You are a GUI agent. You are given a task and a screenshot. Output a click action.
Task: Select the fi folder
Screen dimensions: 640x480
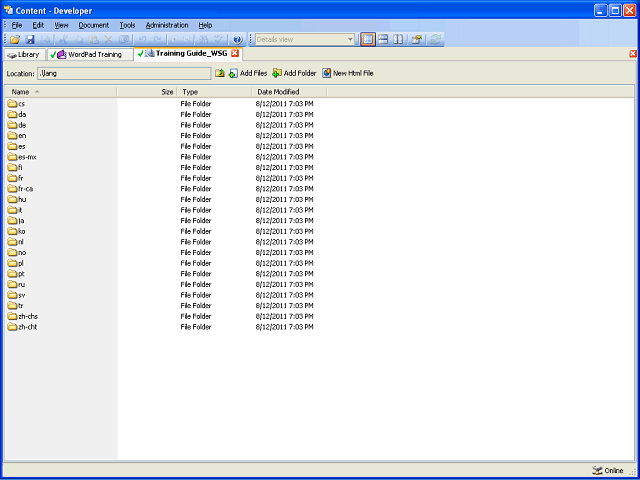[x=15, y=167]
